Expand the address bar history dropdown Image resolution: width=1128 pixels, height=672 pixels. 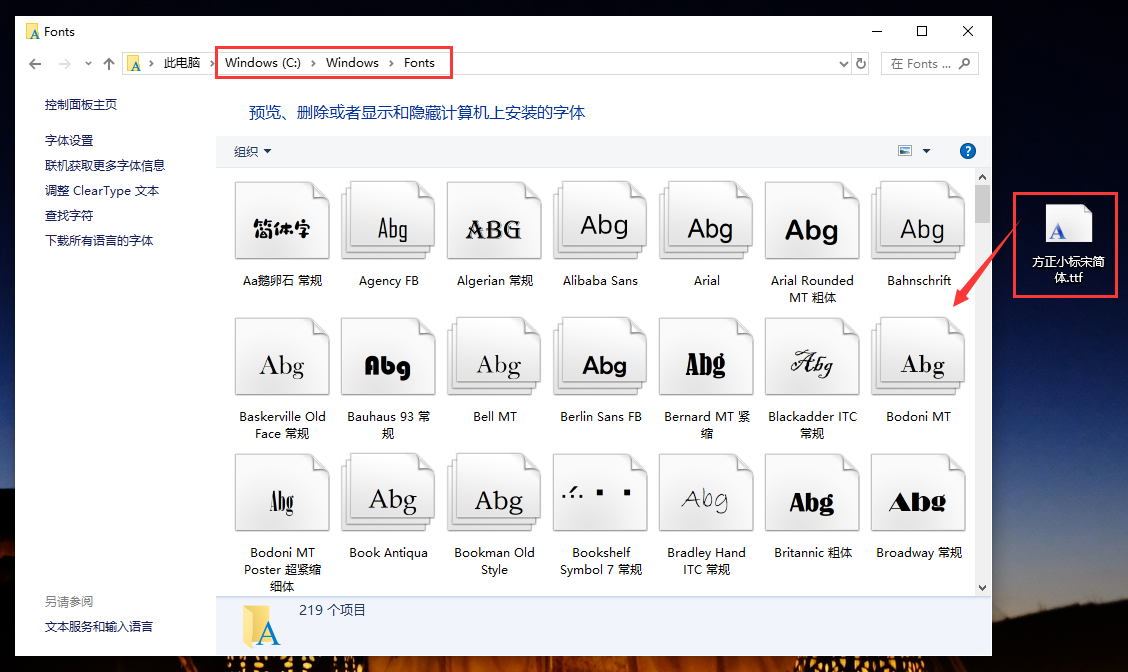(x=843, y=63)
